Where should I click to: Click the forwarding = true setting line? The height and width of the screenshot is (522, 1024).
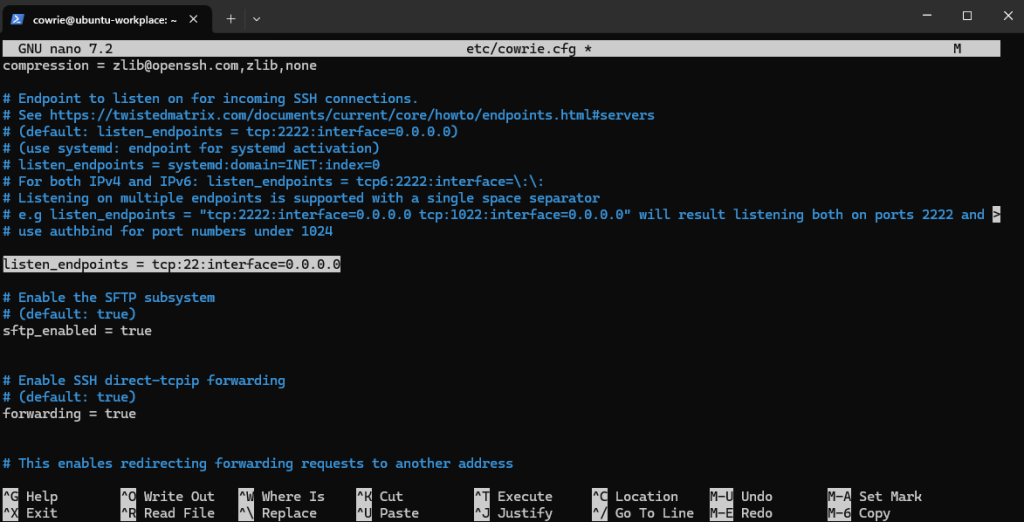tap(69, 413)
